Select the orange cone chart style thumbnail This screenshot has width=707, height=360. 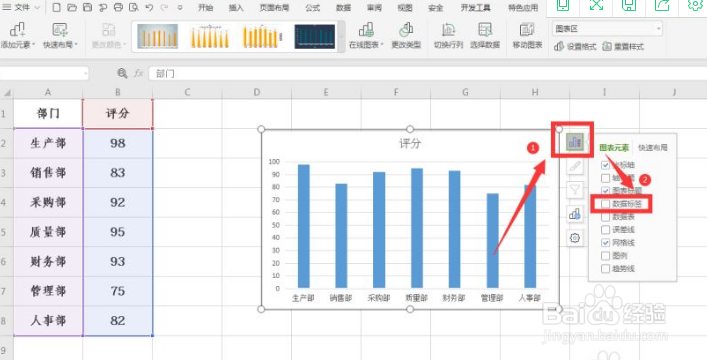click(x=210, y=36)
